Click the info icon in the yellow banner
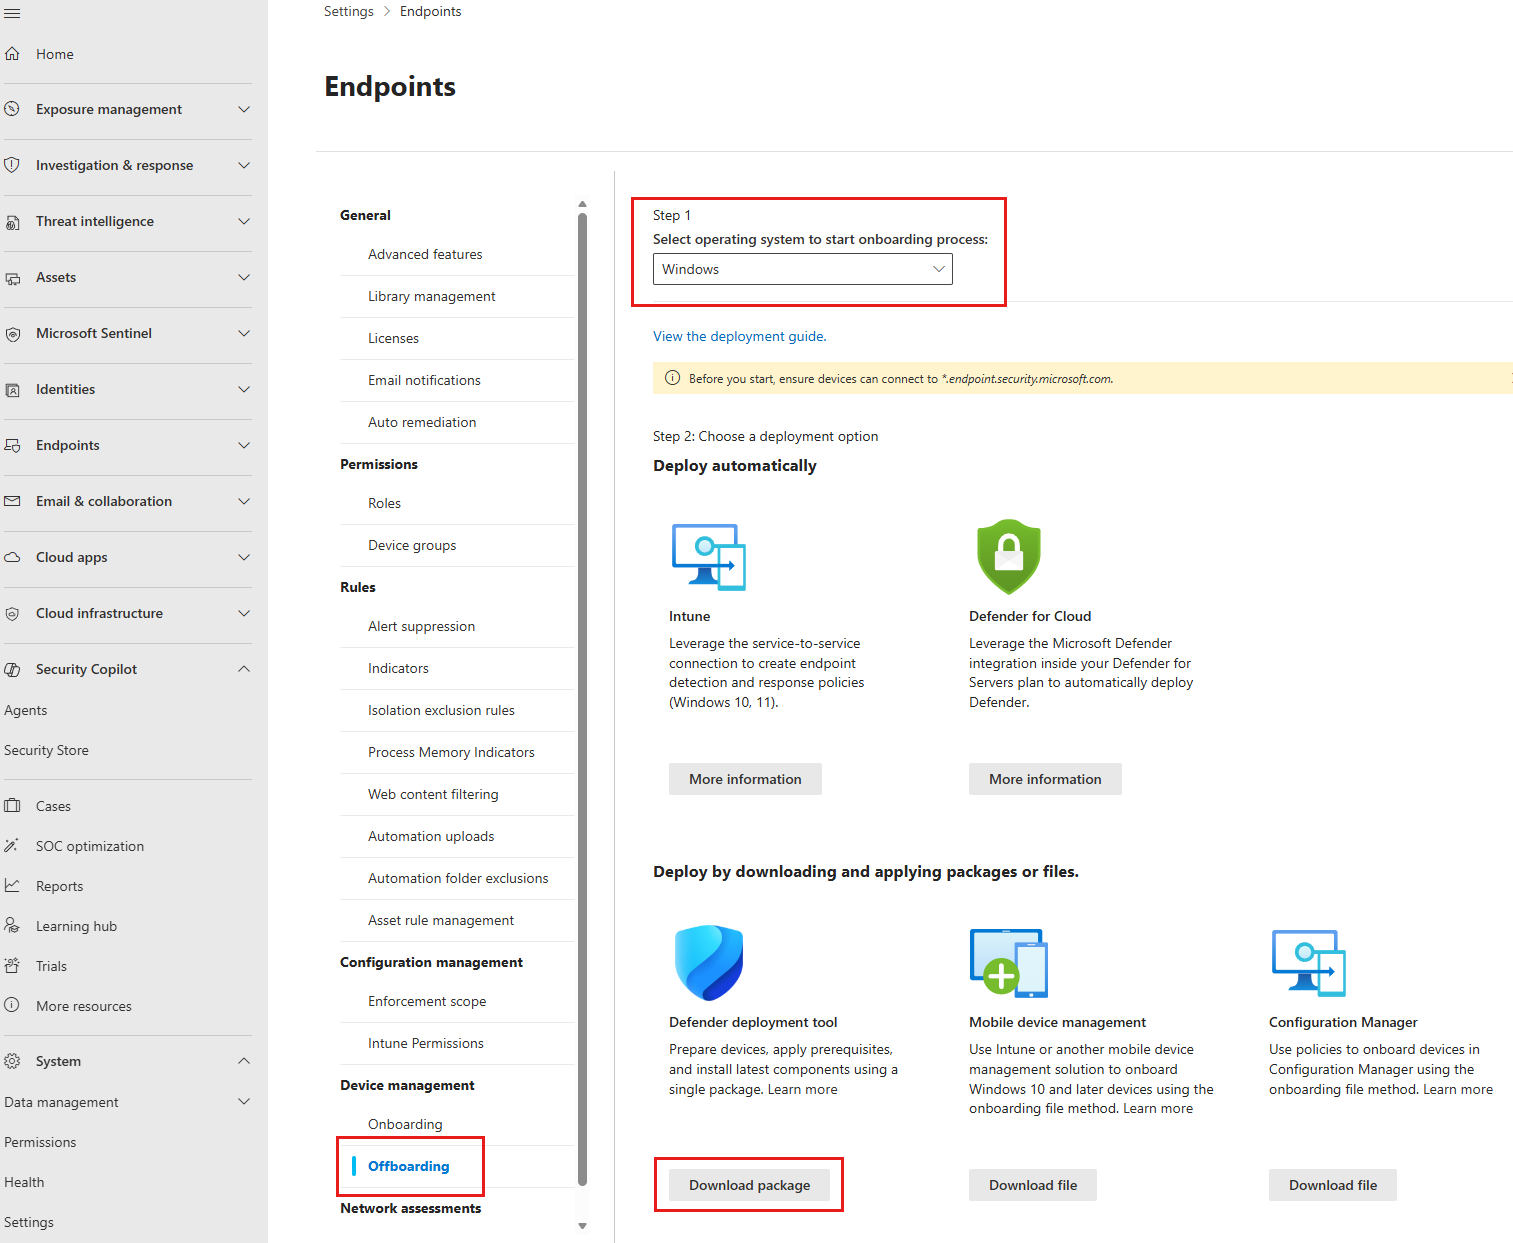This screenshot has height=1243, width=1513. [672, 378]
